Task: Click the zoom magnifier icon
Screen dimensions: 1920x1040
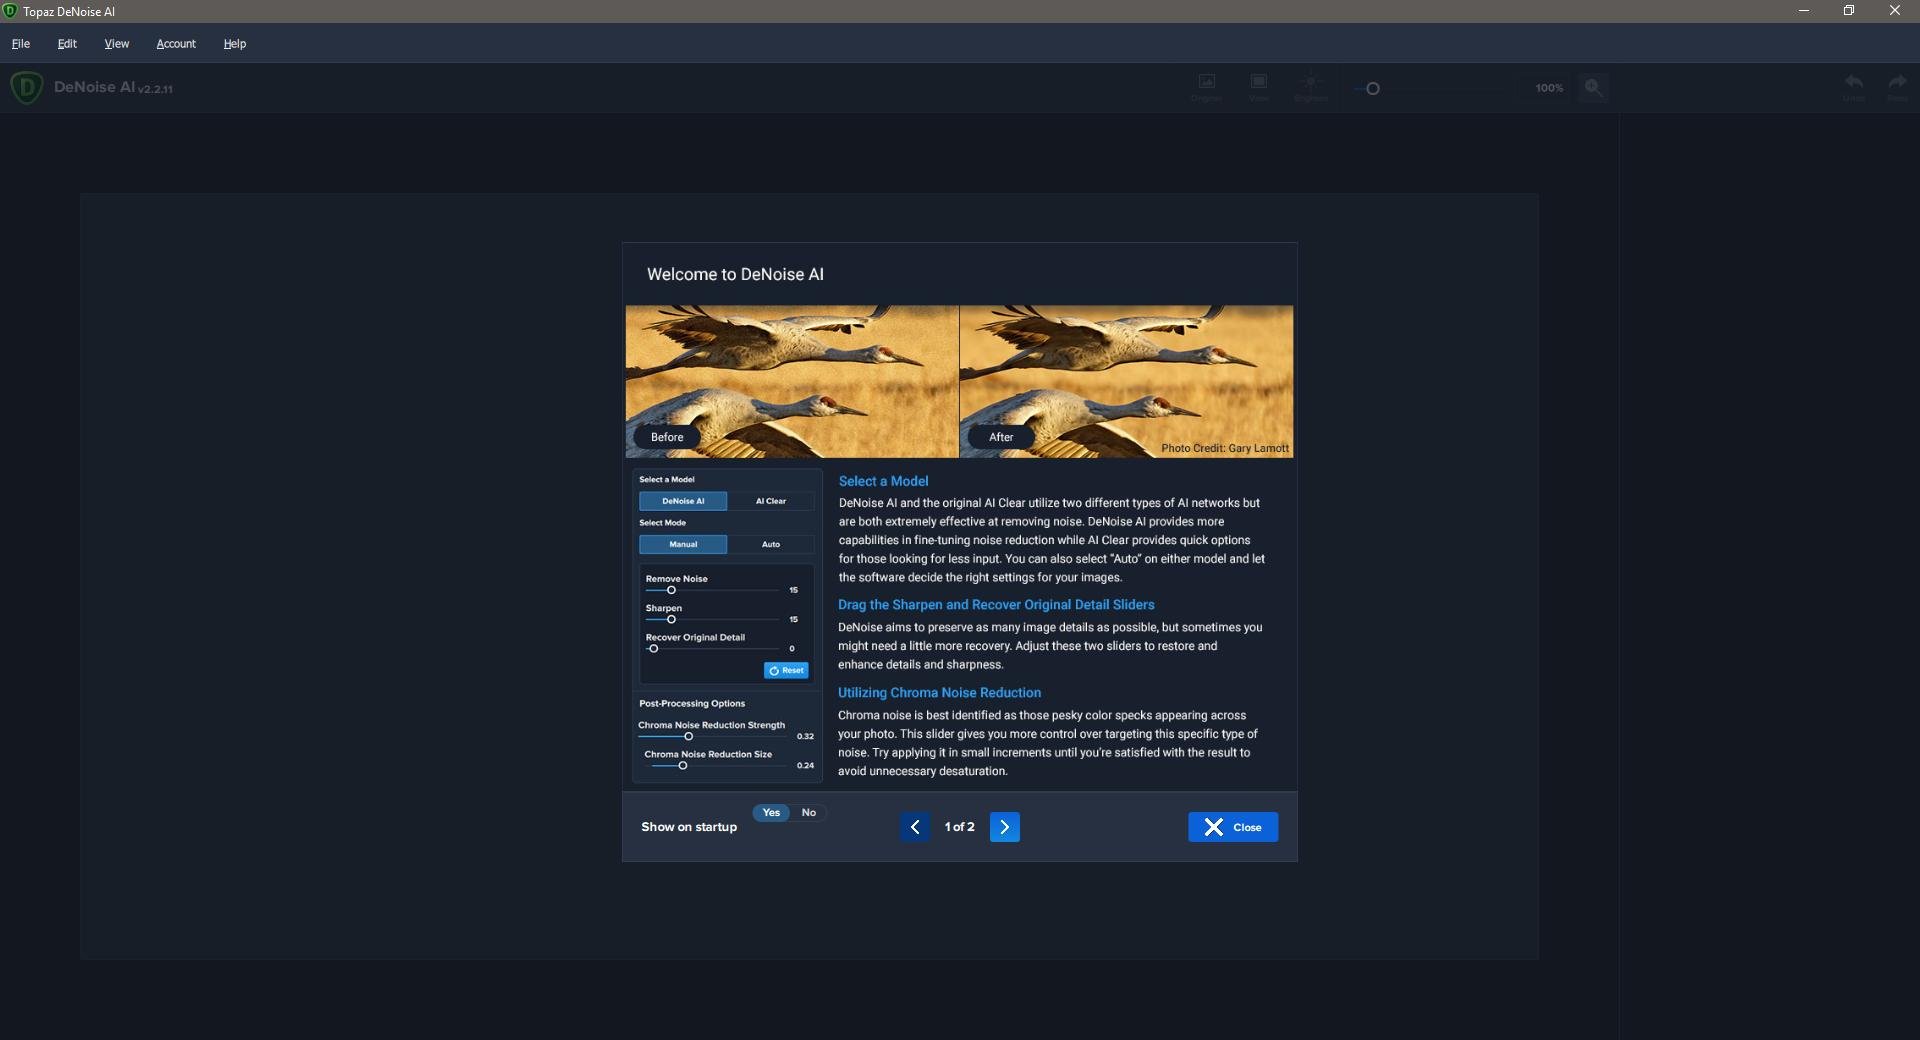Action: click(x=1594, y=88)
